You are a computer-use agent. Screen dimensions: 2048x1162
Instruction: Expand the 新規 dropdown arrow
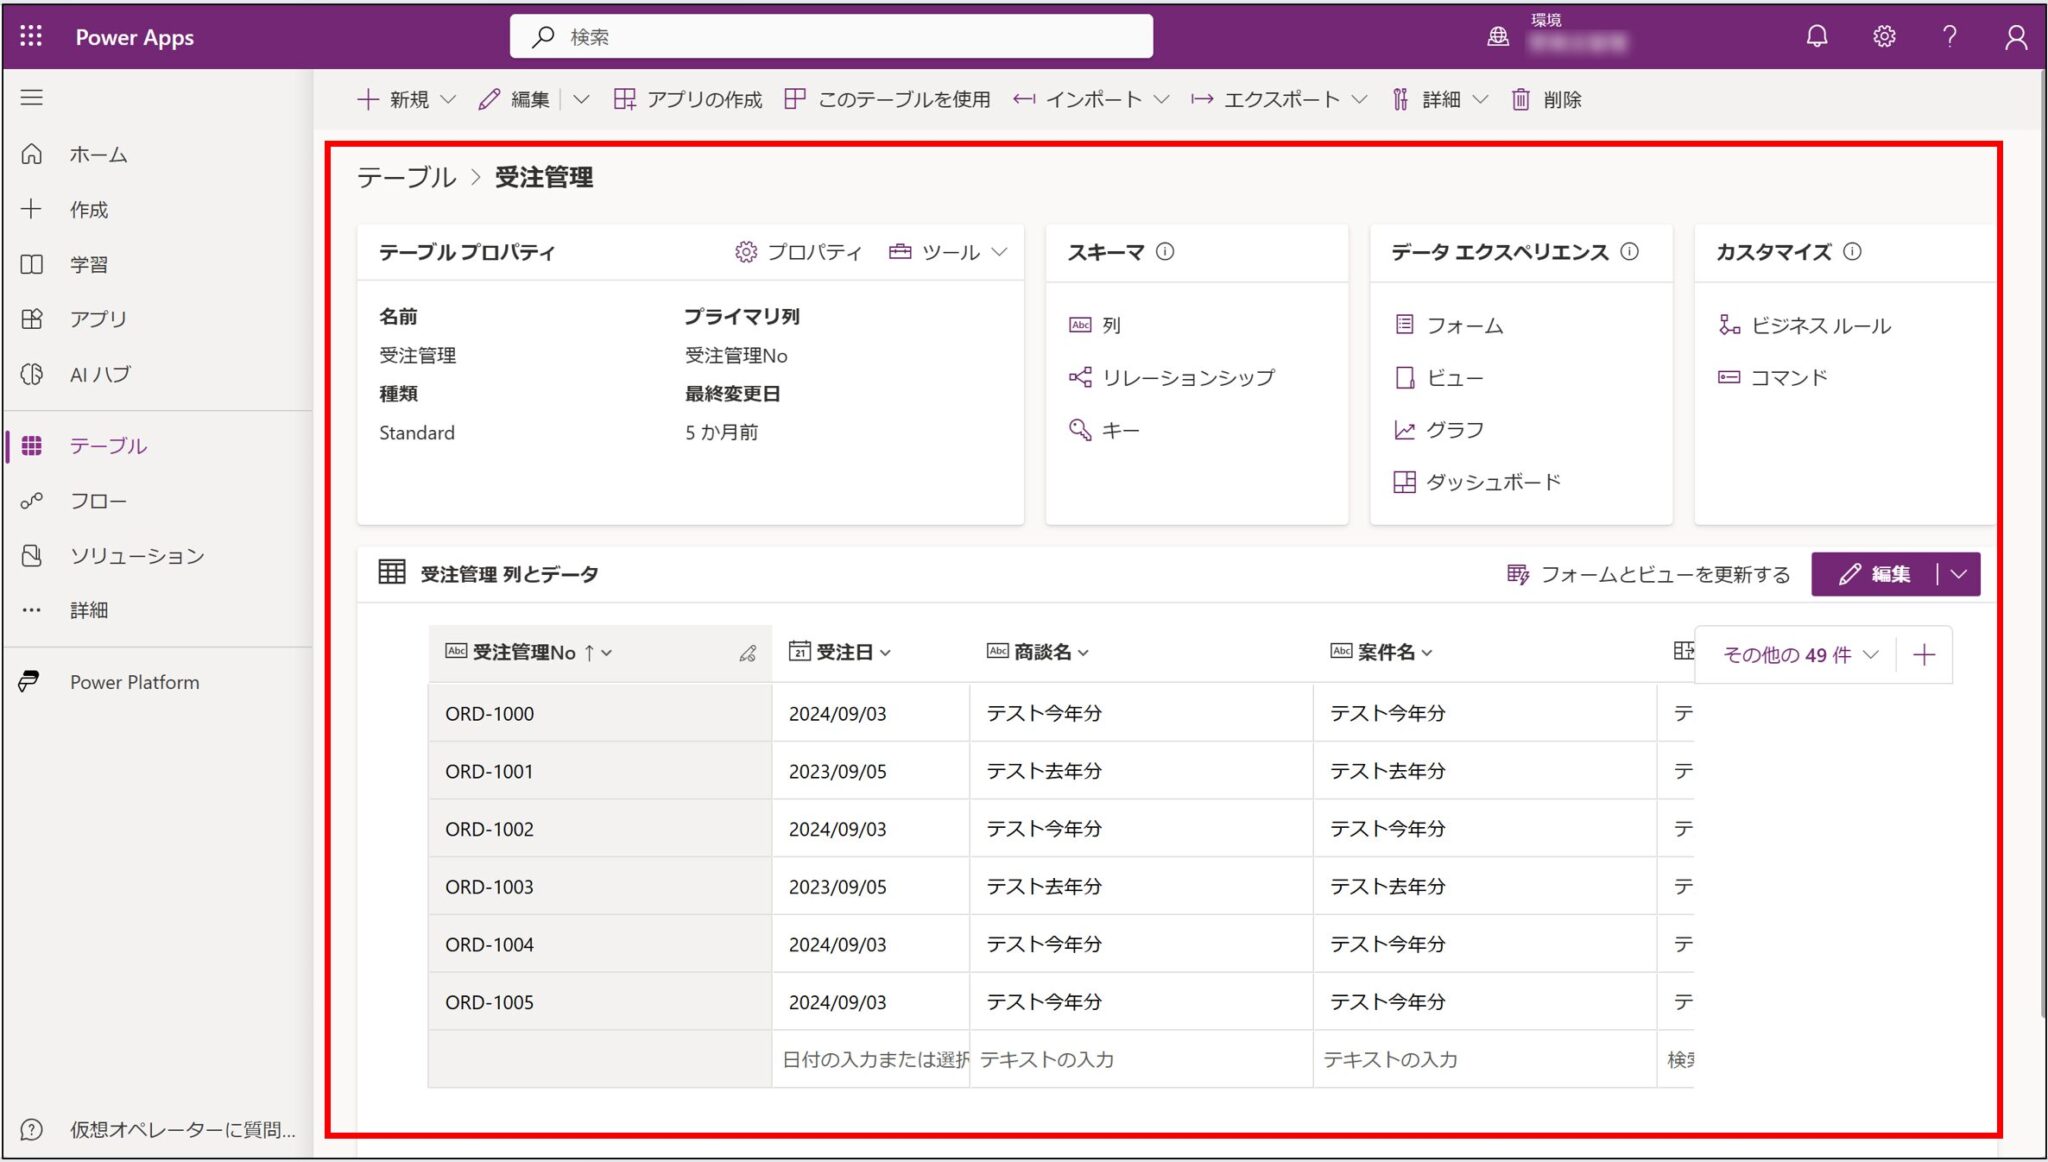[x=449, y=99]
